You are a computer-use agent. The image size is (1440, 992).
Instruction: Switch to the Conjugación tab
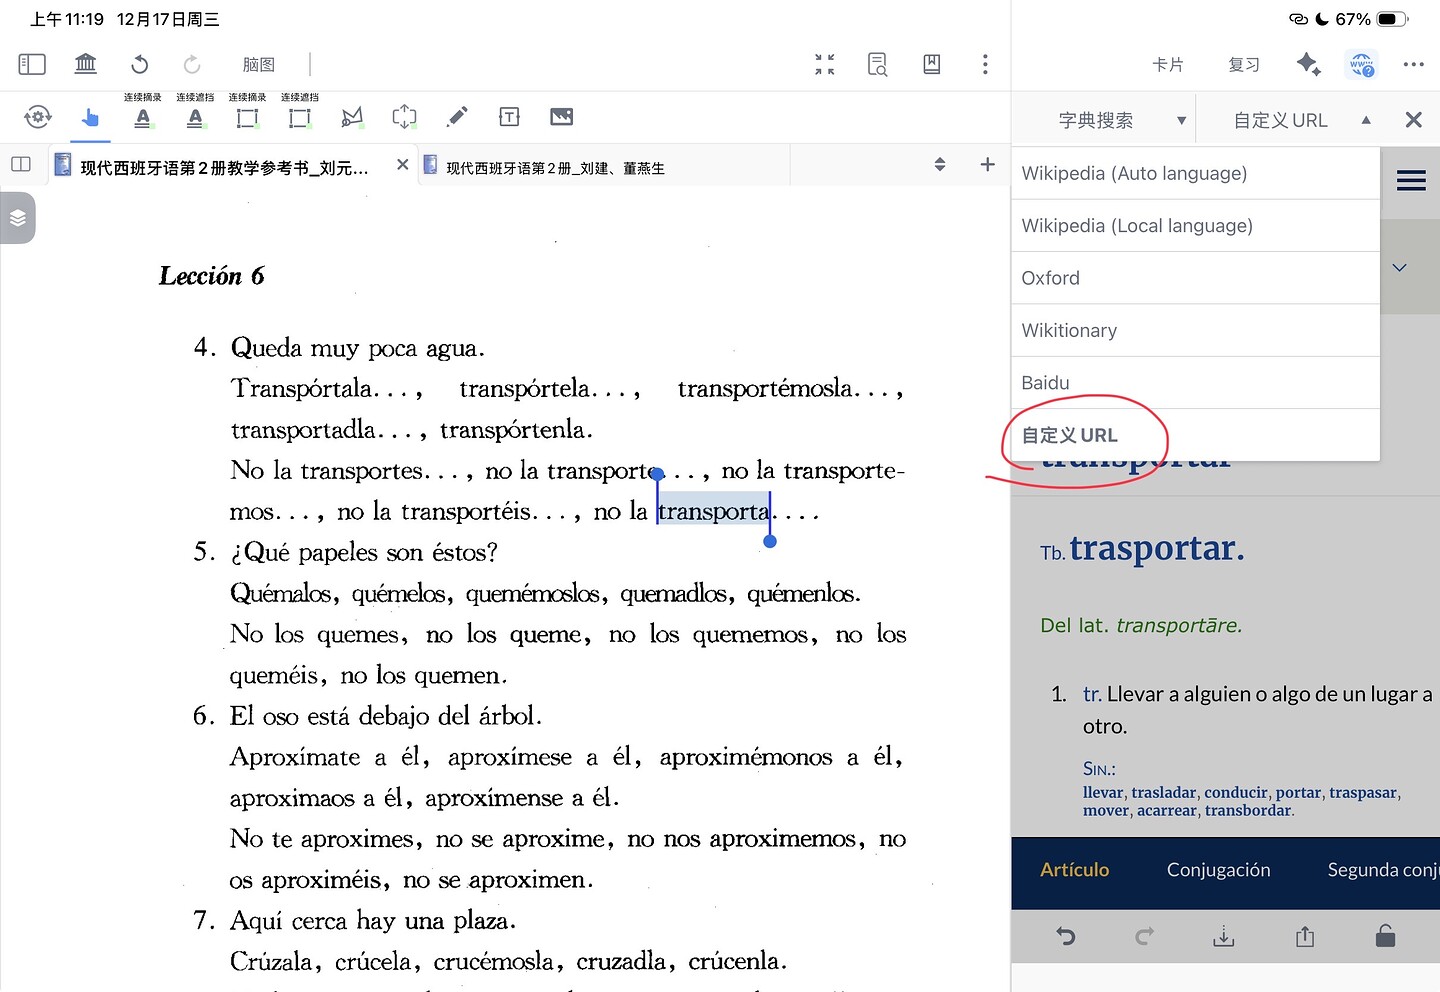coord(1218,870)
